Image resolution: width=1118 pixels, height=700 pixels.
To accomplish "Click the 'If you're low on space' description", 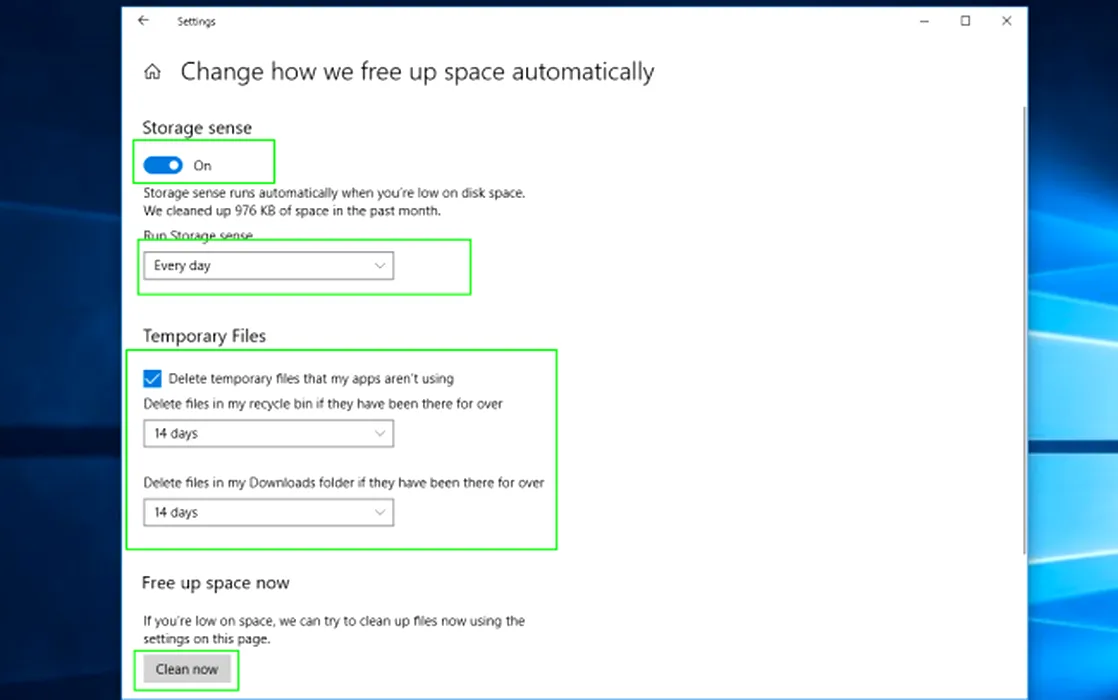I will point(334,629).
